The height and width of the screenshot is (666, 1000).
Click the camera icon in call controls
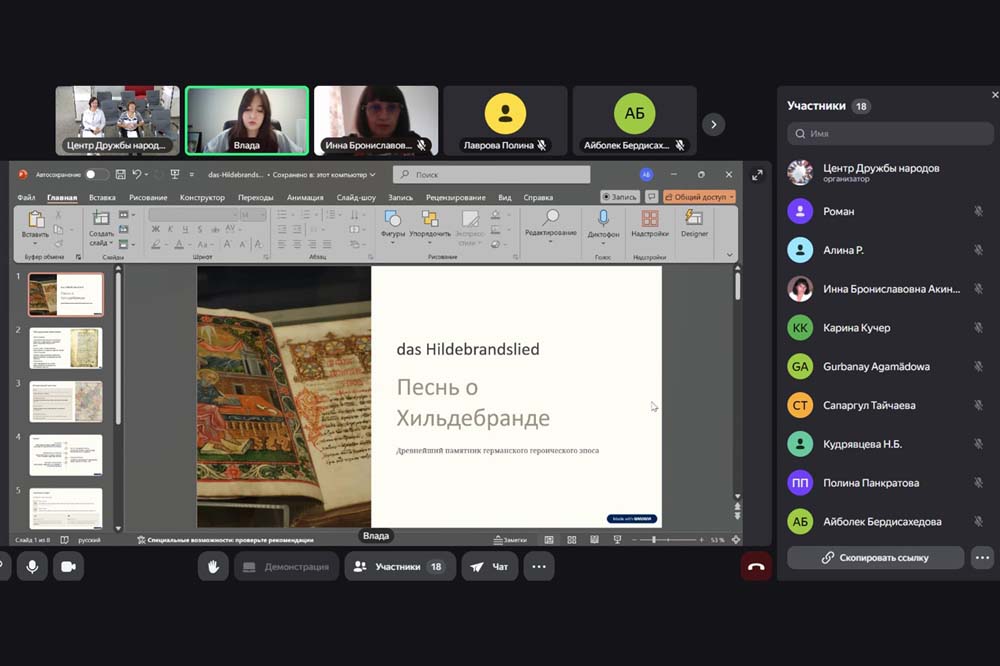pos(68,566)
